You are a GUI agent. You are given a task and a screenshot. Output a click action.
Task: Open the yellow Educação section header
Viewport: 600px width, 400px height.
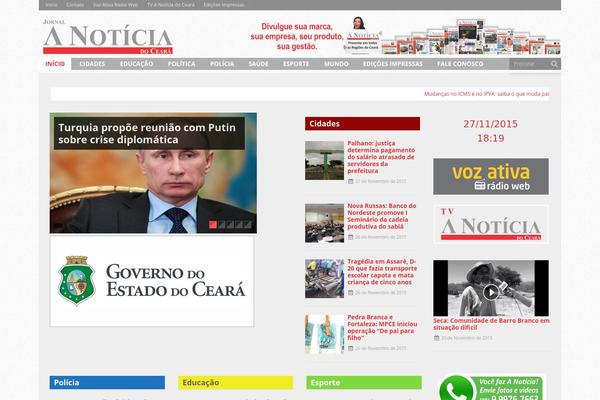[236, 382]
